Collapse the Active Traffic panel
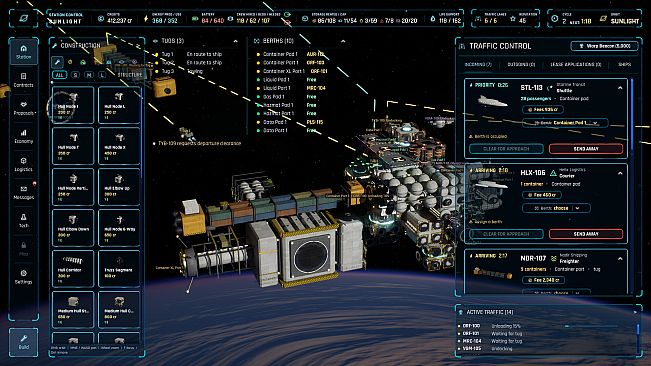 635,312
